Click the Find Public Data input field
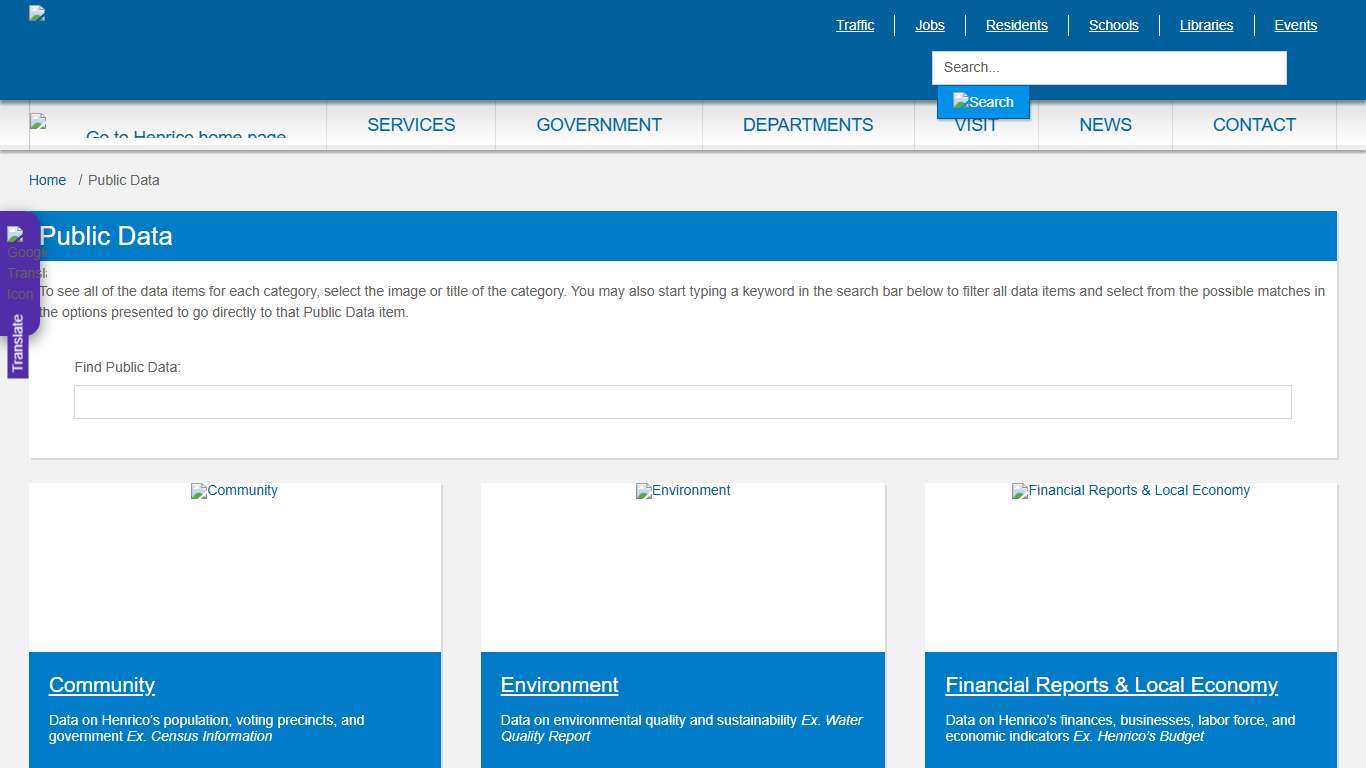Viewport: 1366px width, 768px height. click(683, 401)
